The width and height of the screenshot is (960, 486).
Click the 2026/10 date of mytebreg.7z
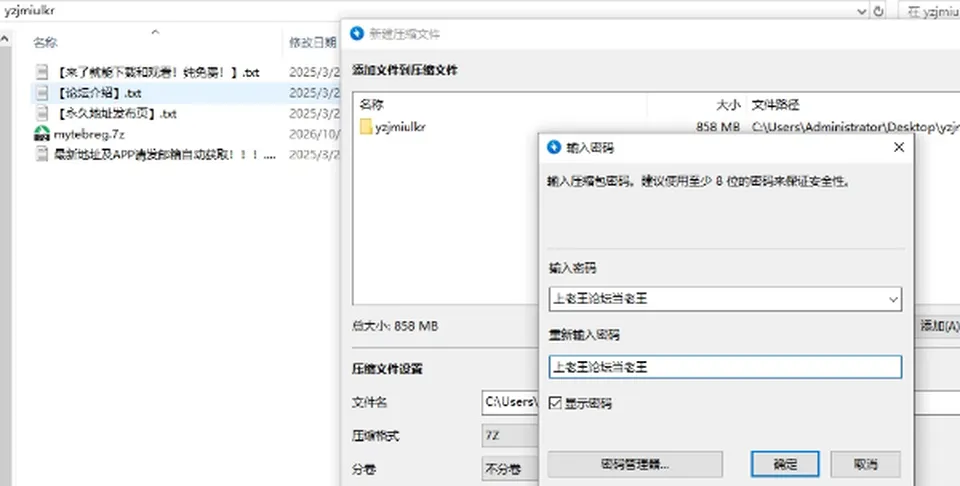tap(314, 134)
